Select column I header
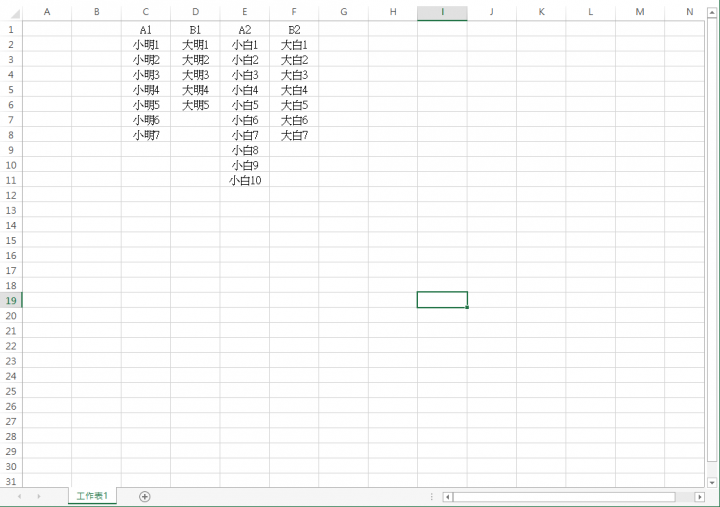720x507 pixels. click(x=442, y=12)
